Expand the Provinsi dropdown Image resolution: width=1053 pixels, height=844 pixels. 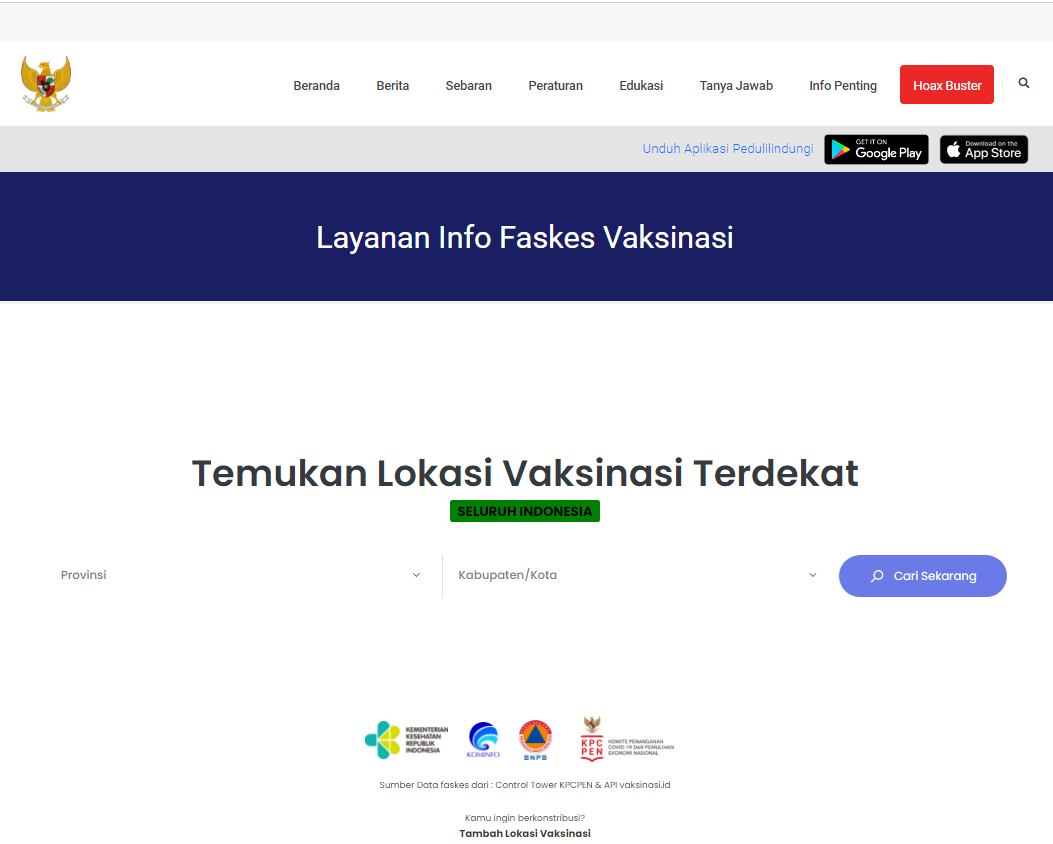click(x=240, y=575)
